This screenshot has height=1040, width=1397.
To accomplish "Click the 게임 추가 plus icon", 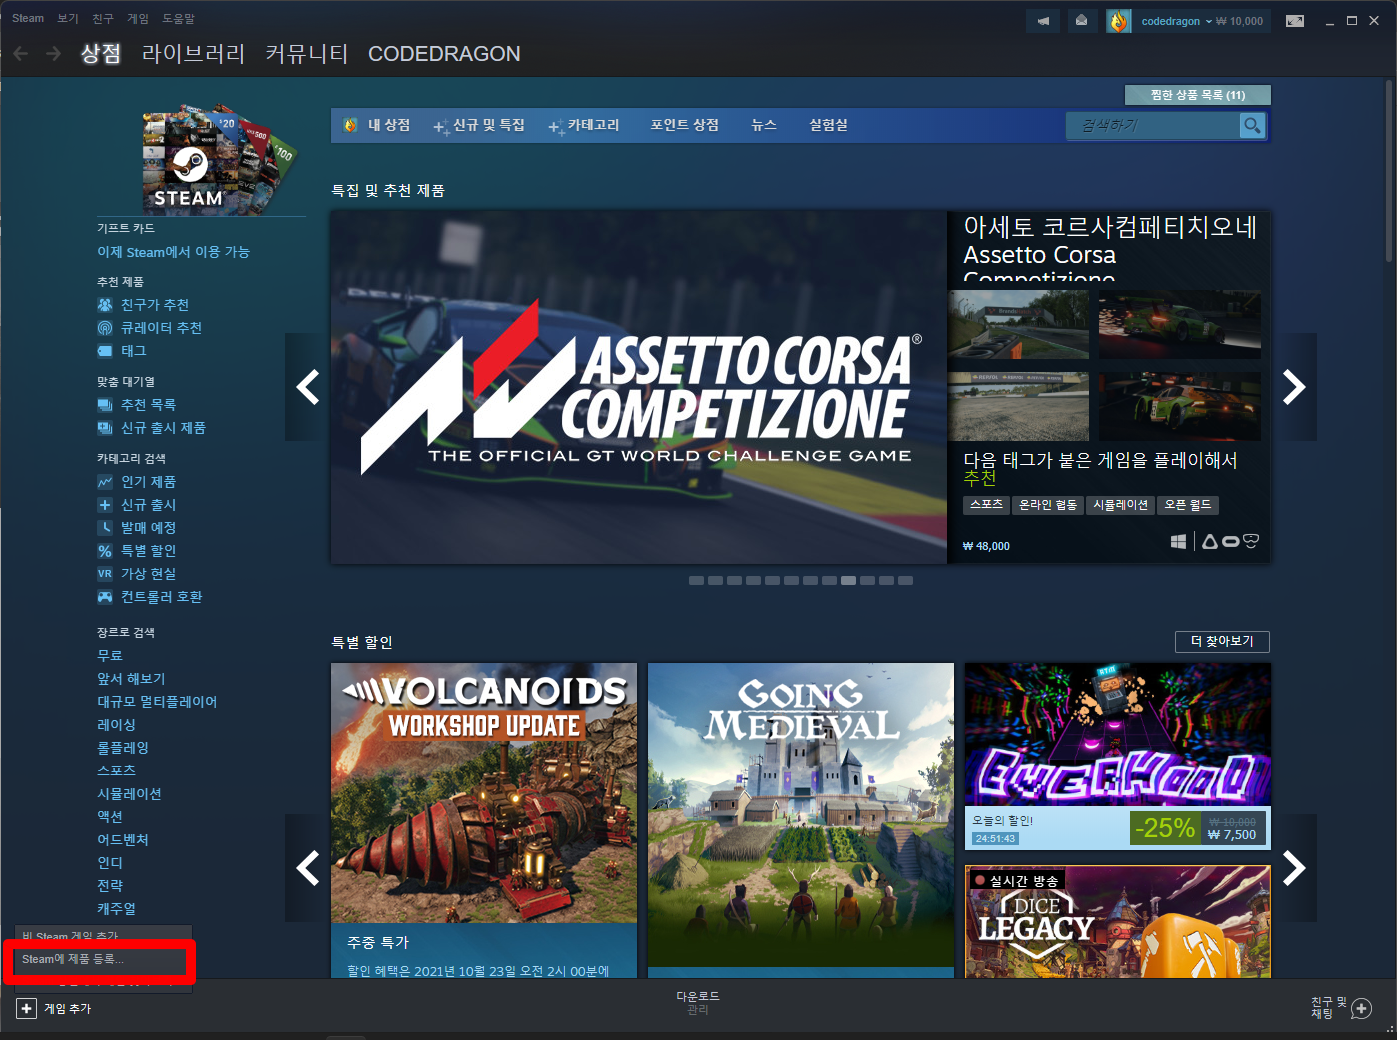I will click(27, 1009).
